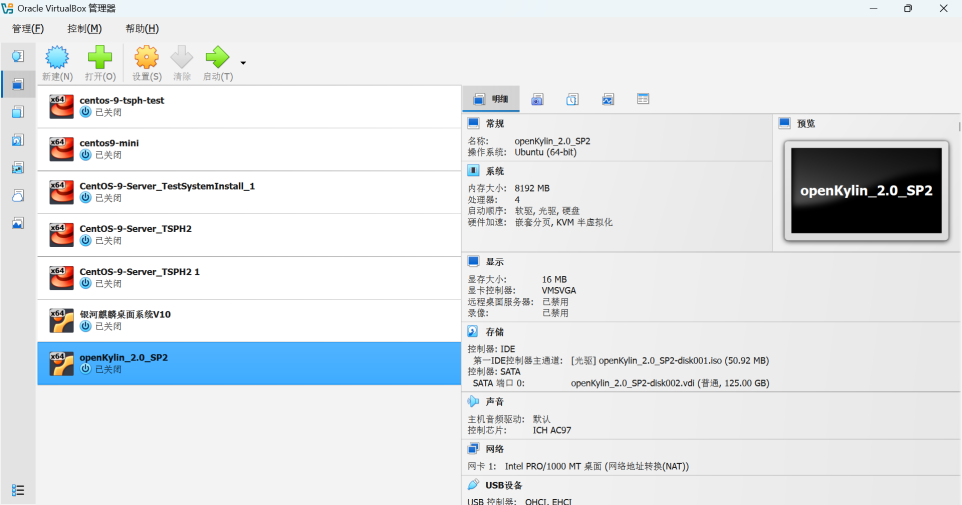
Task: Click the openKylin_2.0_SP2-disk002.vdi hard disk entry
Action: tap(670, 383)
